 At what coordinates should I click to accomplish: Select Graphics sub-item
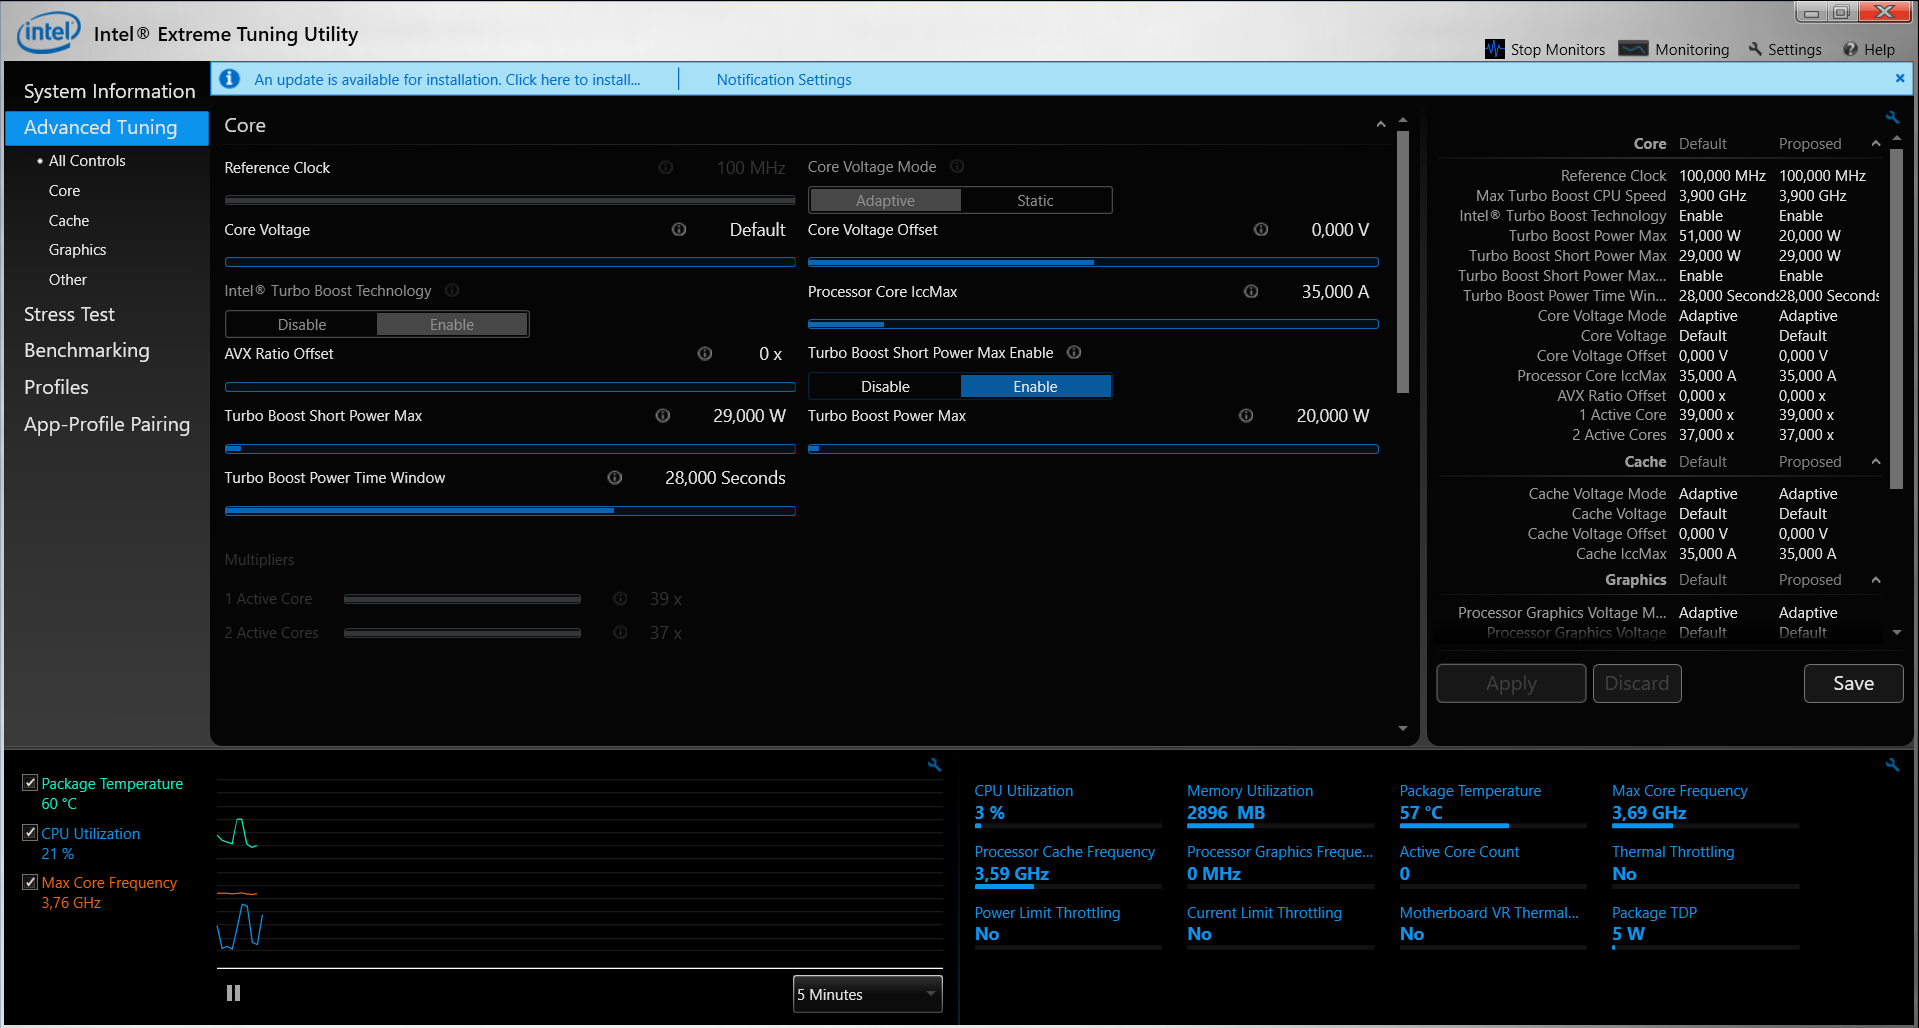[77, 249]
